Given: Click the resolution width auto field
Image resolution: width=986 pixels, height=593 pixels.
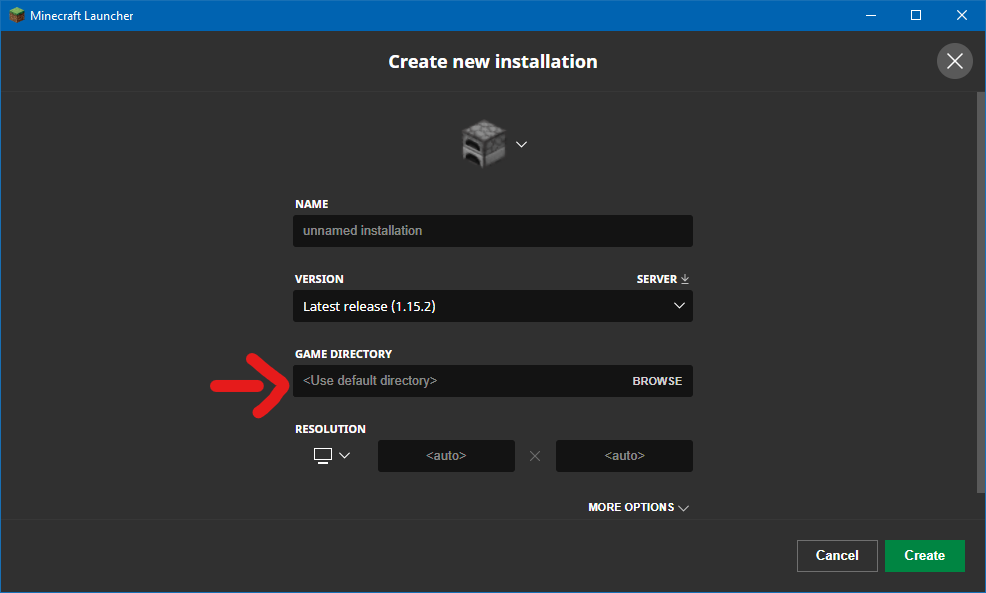Looking at the screenshot, I should tap(446, 456).
